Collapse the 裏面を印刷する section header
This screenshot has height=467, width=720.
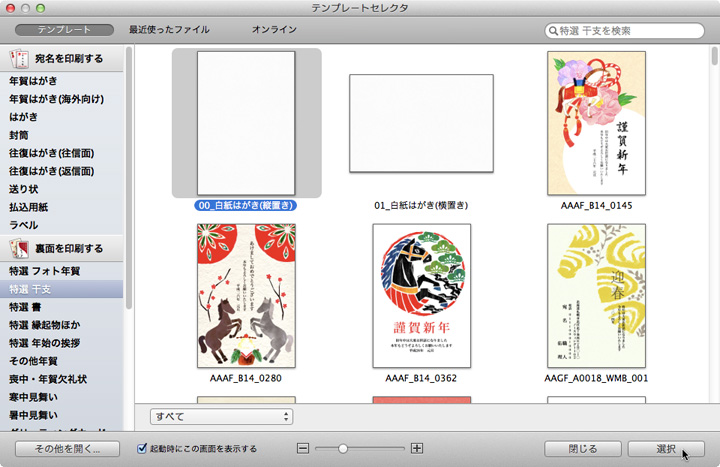pyautogui.click(x=68, y=248)
